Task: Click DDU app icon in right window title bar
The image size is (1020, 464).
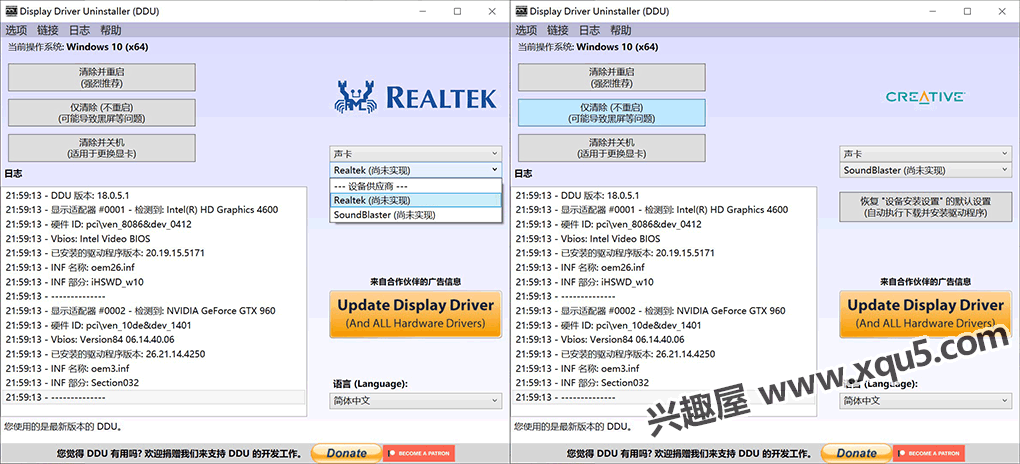Action: [x=520, y=11]
